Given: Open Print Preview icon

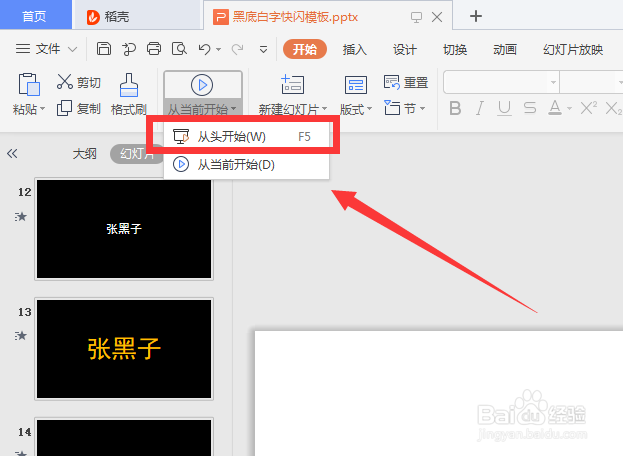Looking at the screenshot, I should pyautogui.click(x=179, y=49).
